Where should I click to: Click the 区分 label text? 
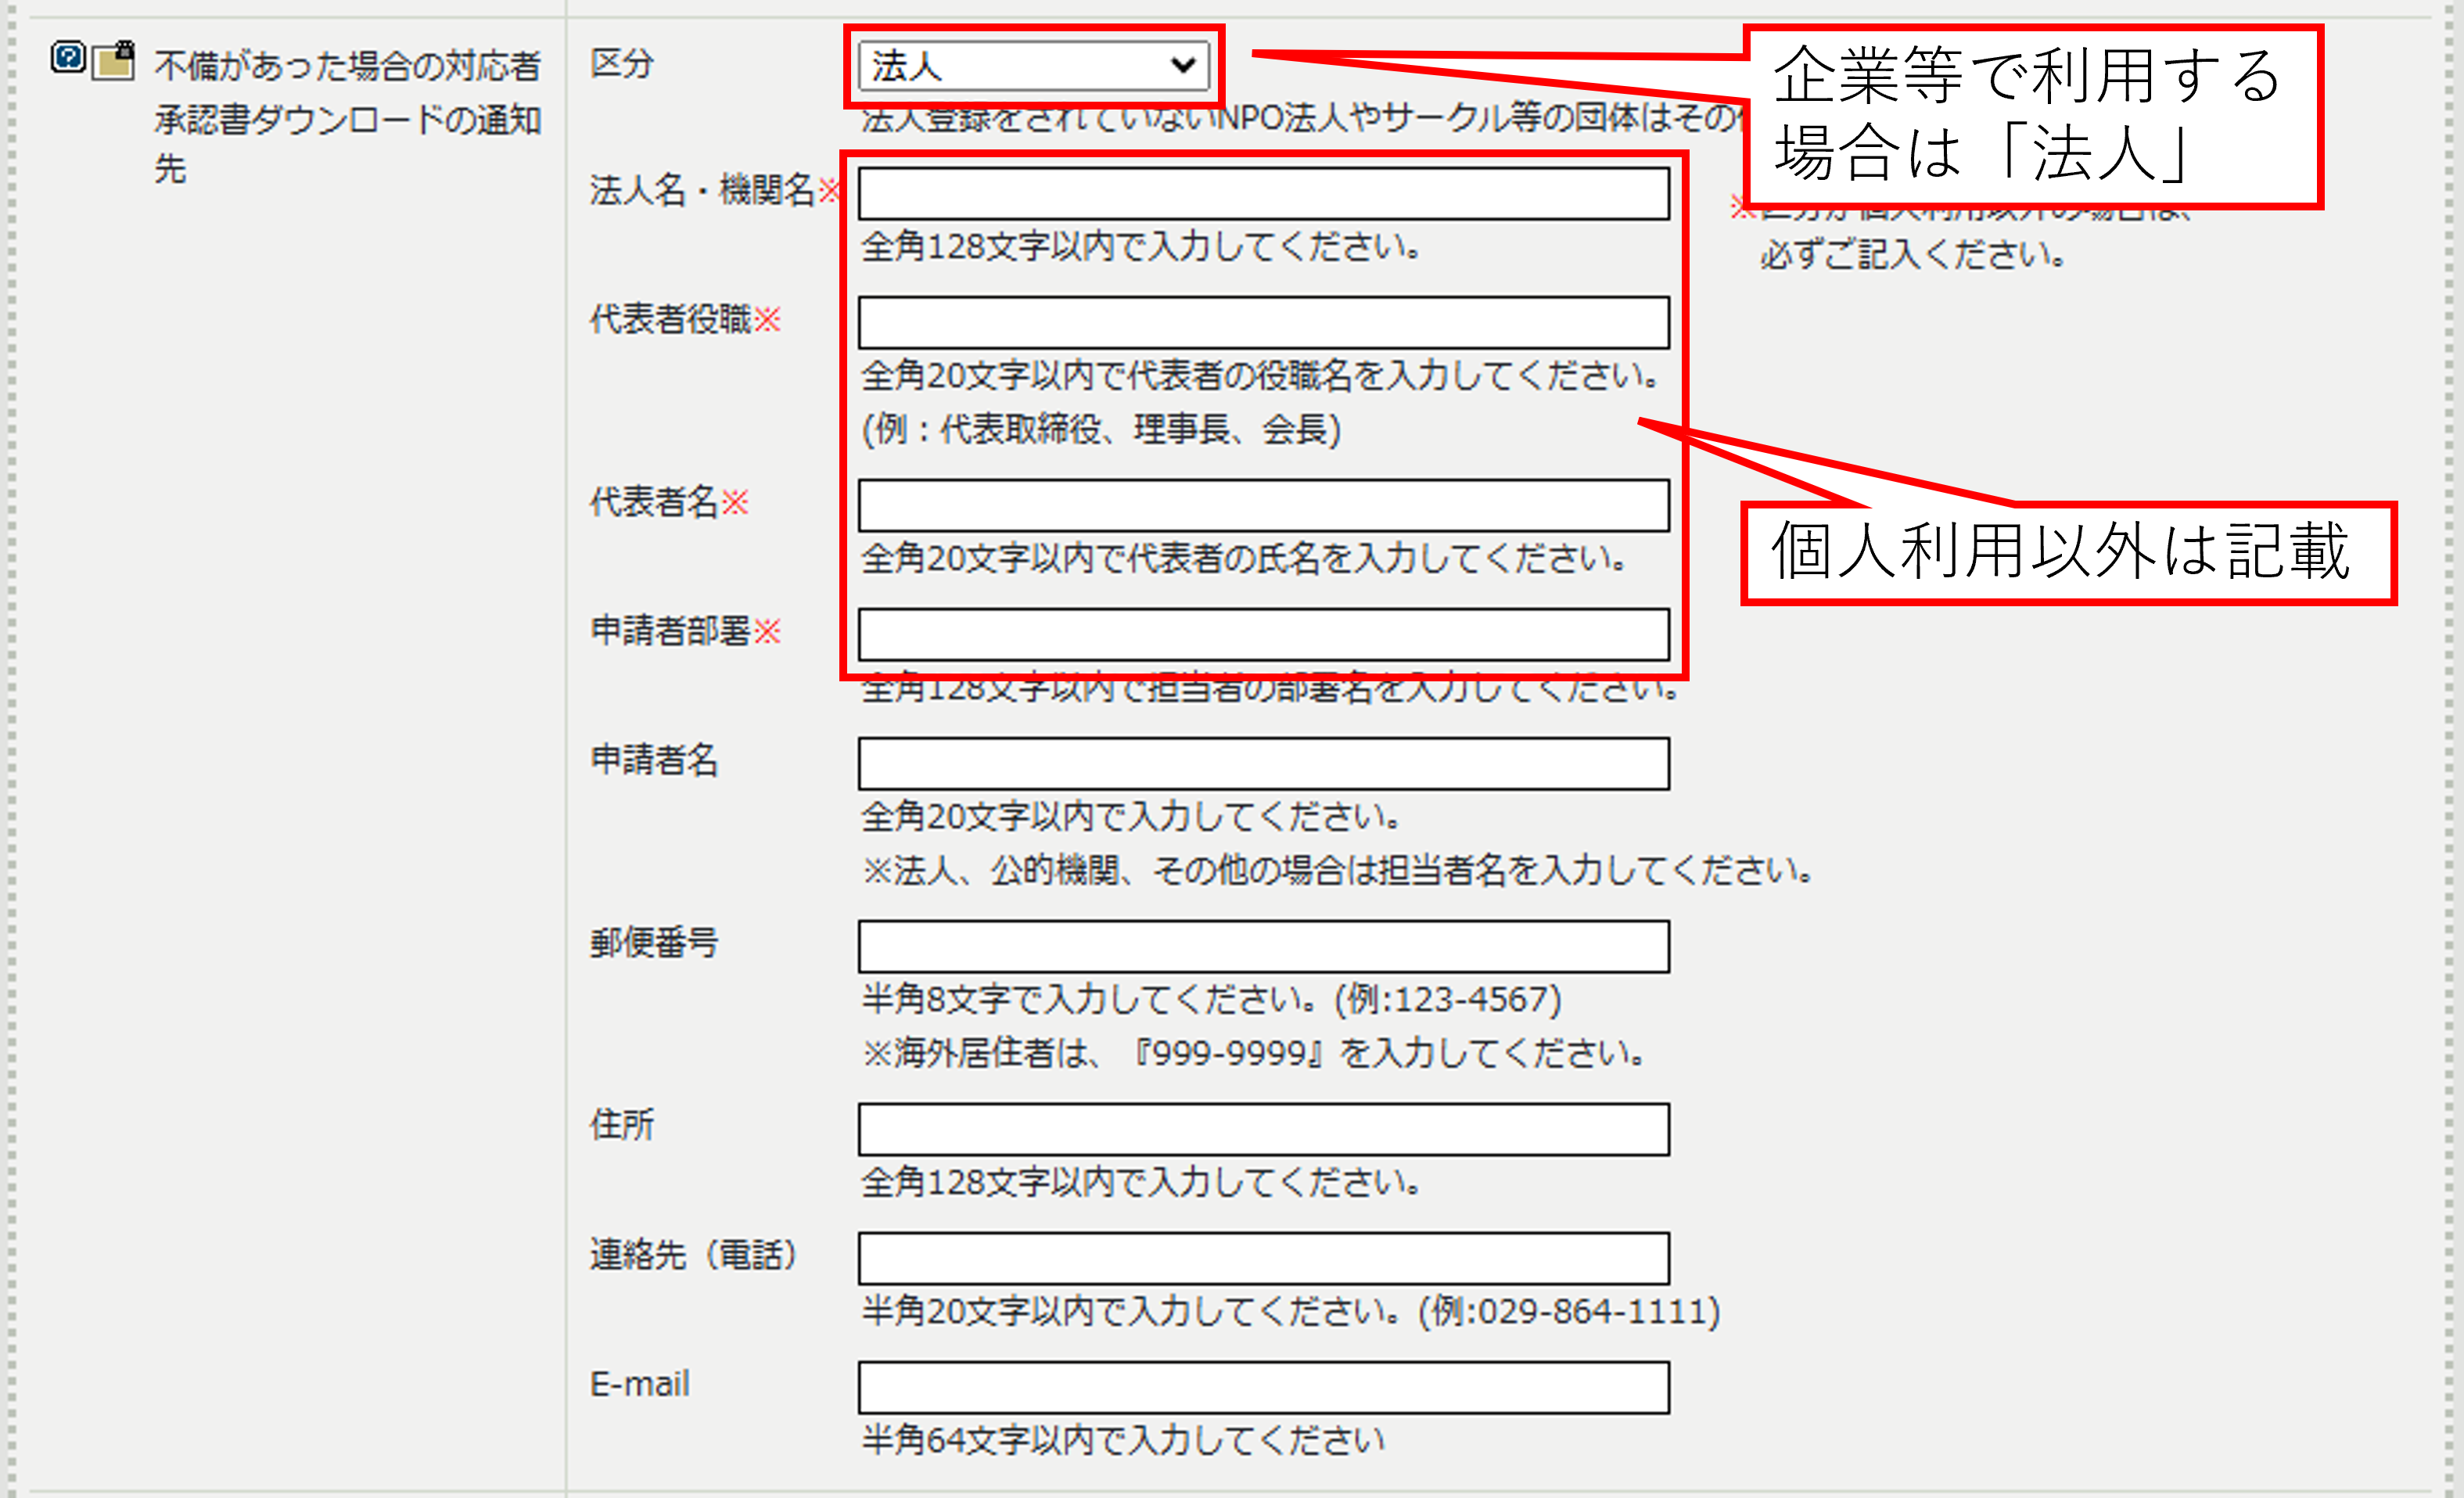click(621, 63)
